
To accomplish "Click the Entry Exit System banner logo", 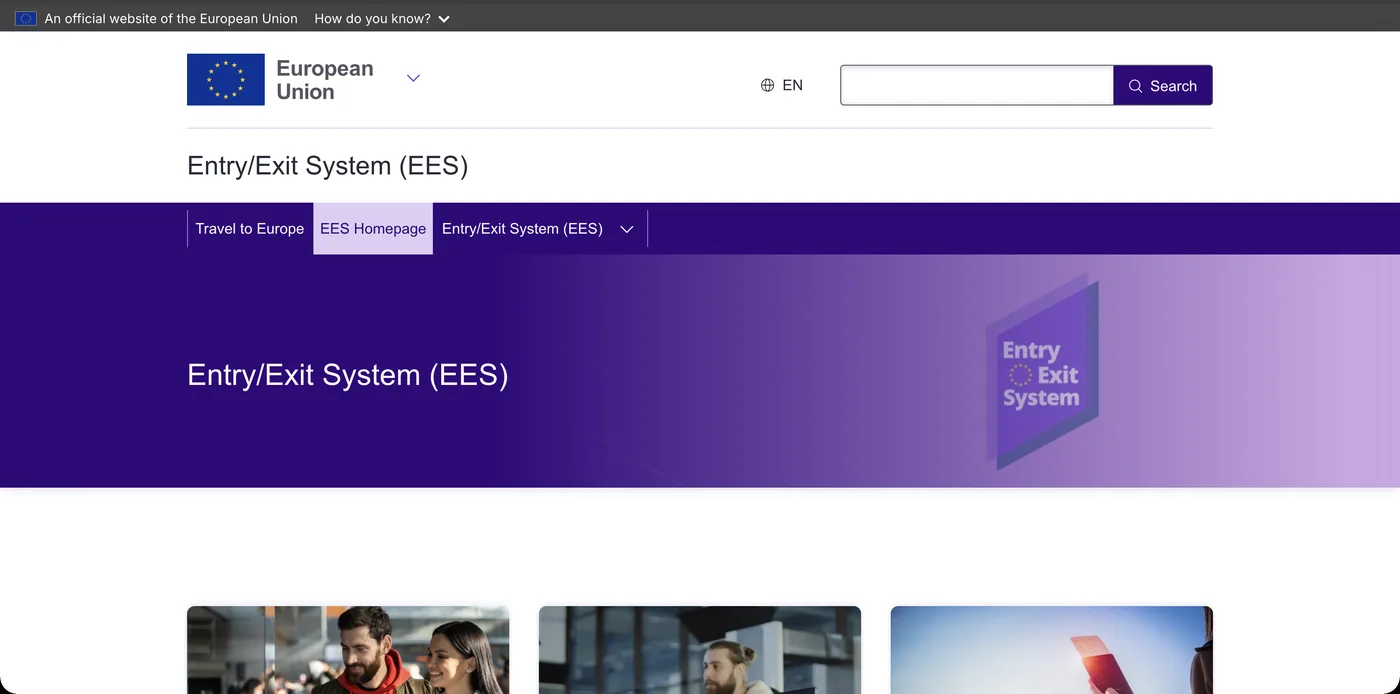I will (x=1042, y=372).
